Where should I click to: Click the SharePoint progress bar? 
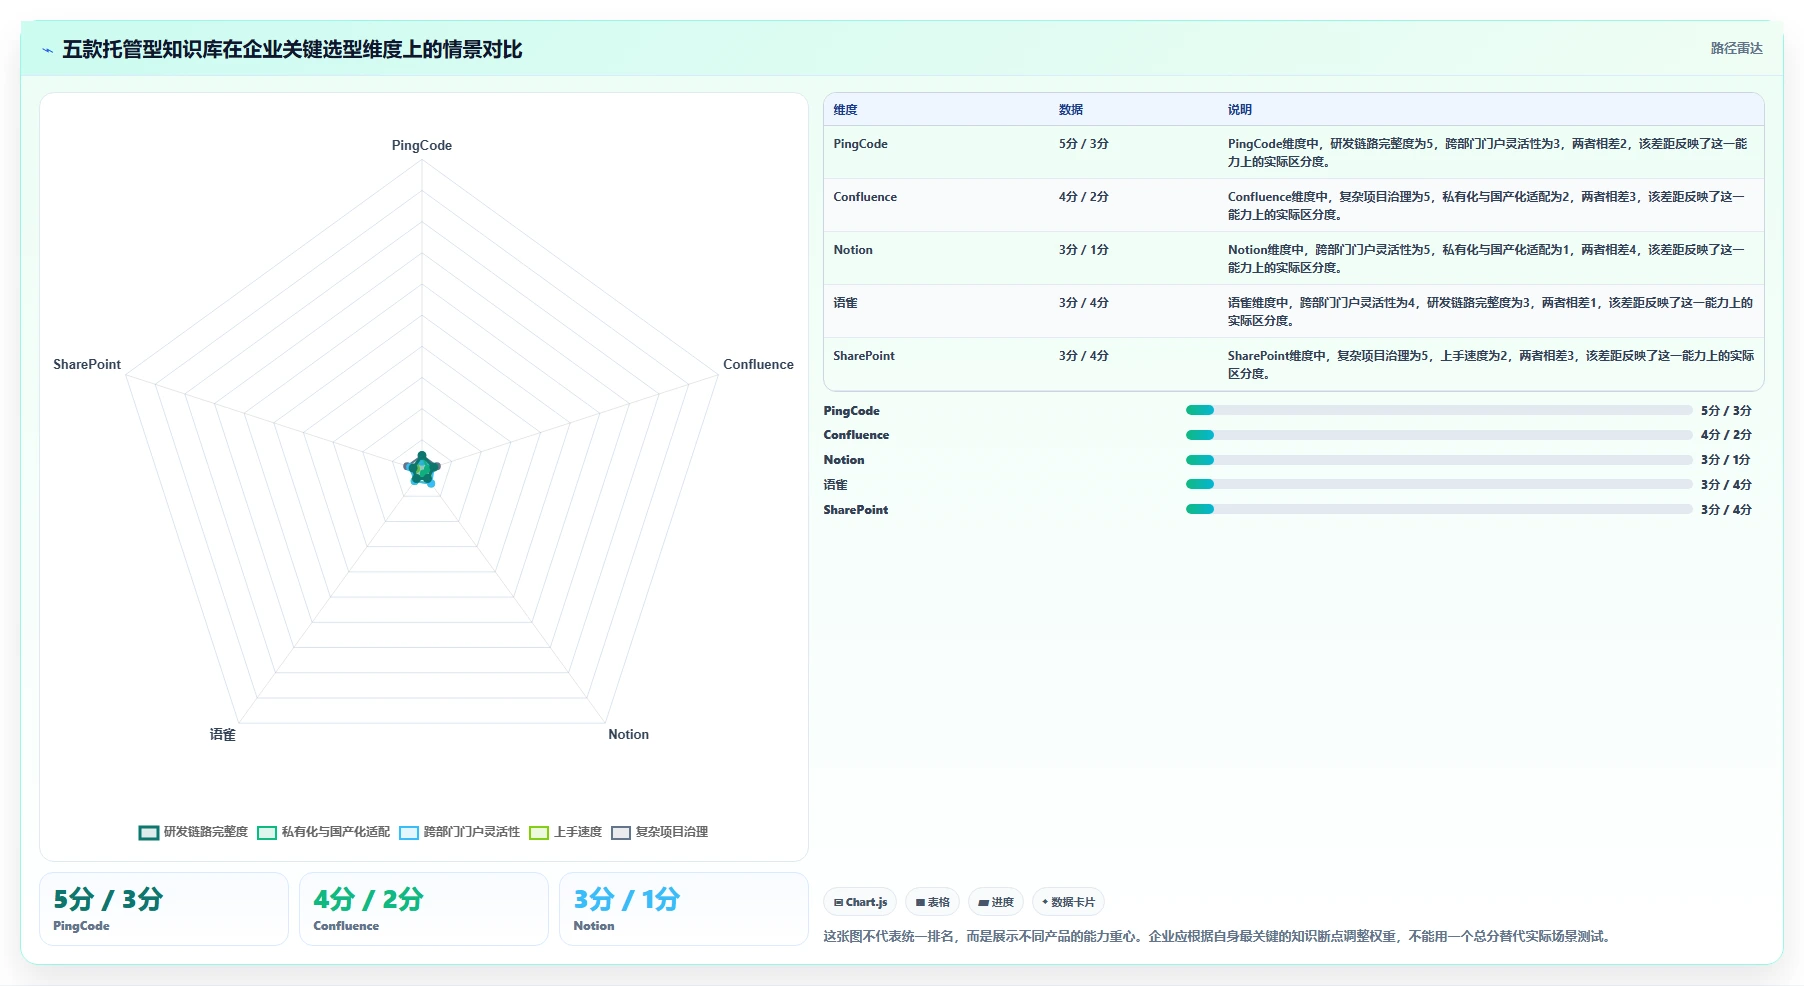click(1439, 509)
